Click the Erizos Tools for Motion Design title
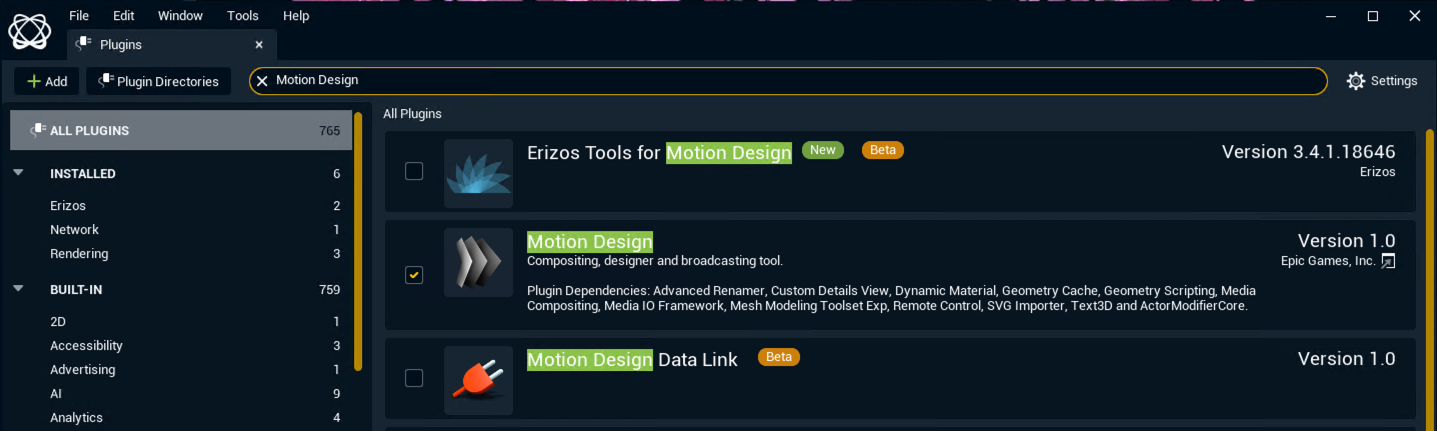 pos(659,152)
